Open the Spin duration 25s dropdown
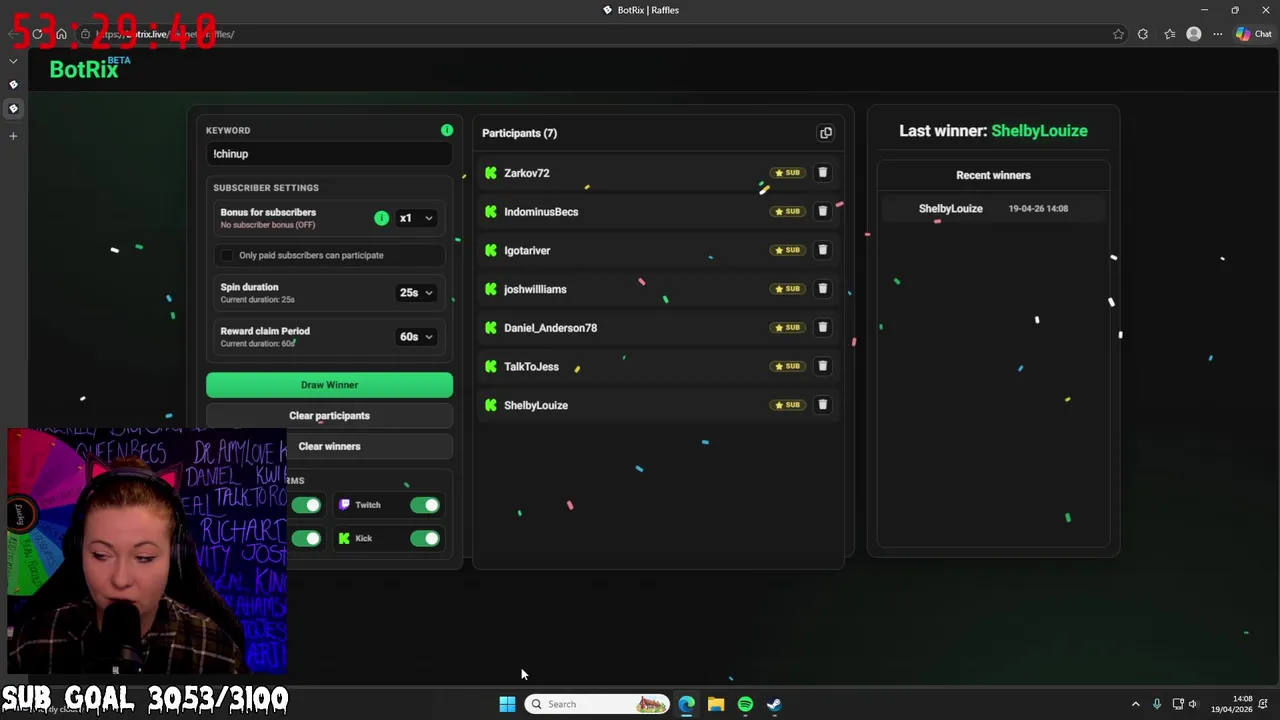 416,293
